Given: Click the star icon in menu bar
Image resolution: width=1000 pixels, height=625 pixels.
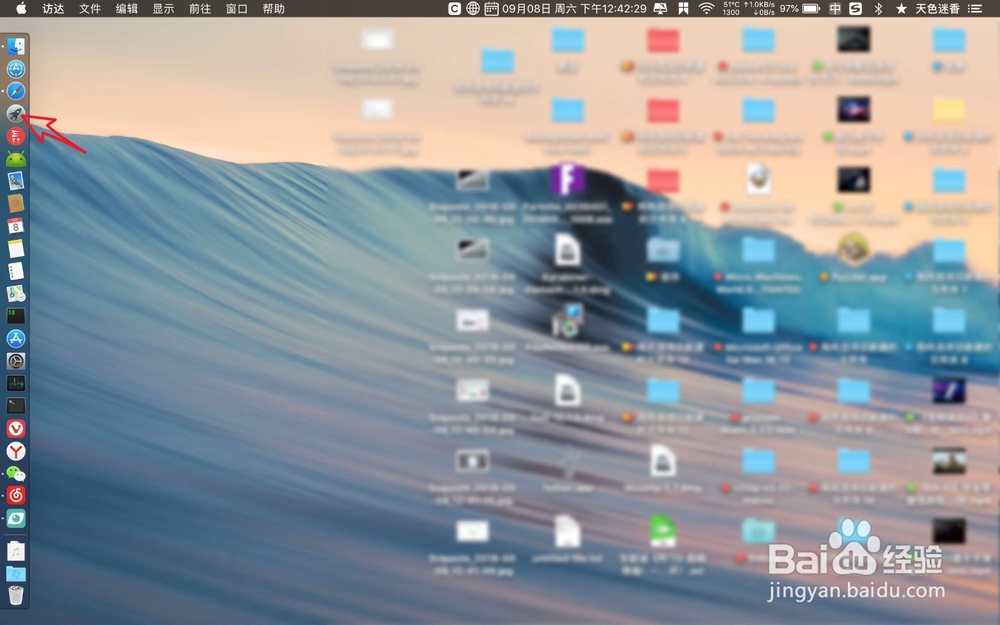Looking at the screenshot, I should [x=901, y=8].
